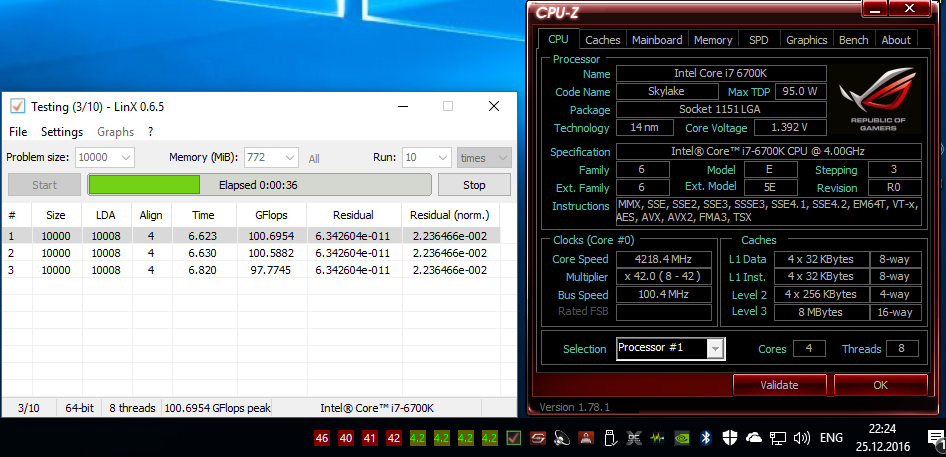
Task: Click the Stop button in LinX
Action: click(x=474, y=185)
